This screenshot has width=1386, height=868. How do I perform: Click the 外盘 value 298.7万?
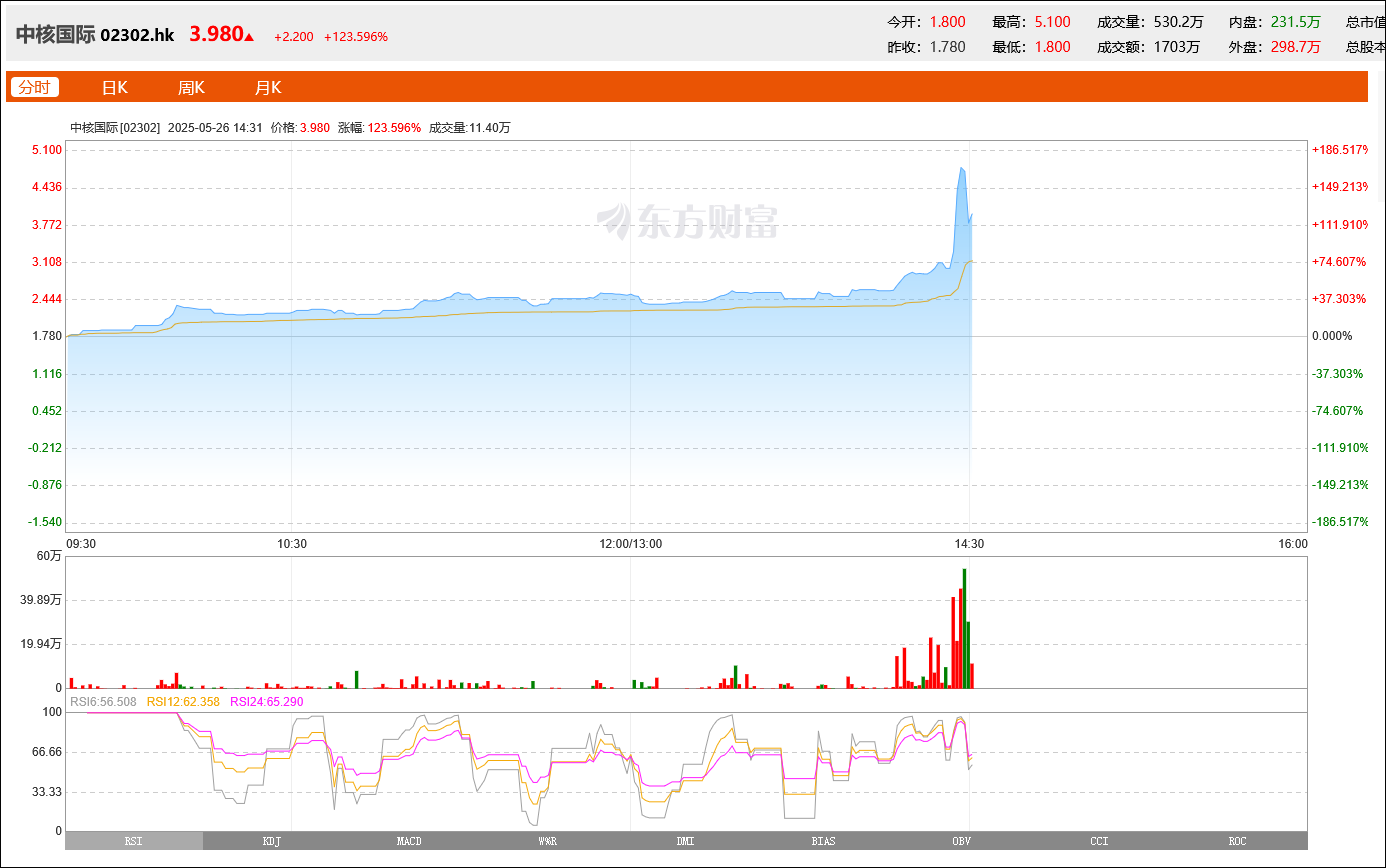[x=1296, y=47]
